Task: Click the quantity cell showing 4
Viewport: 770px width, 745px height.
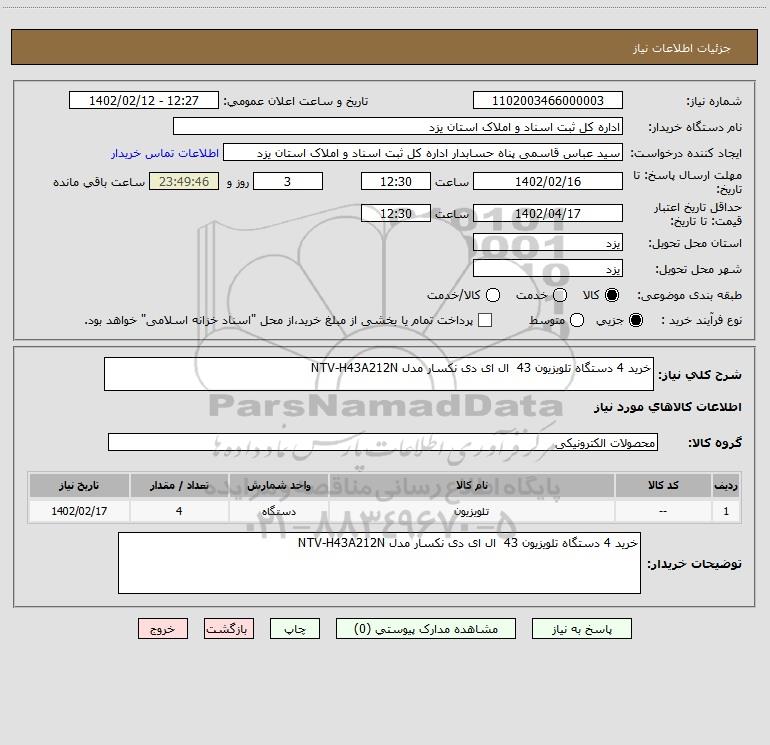Action: point(179,511)
